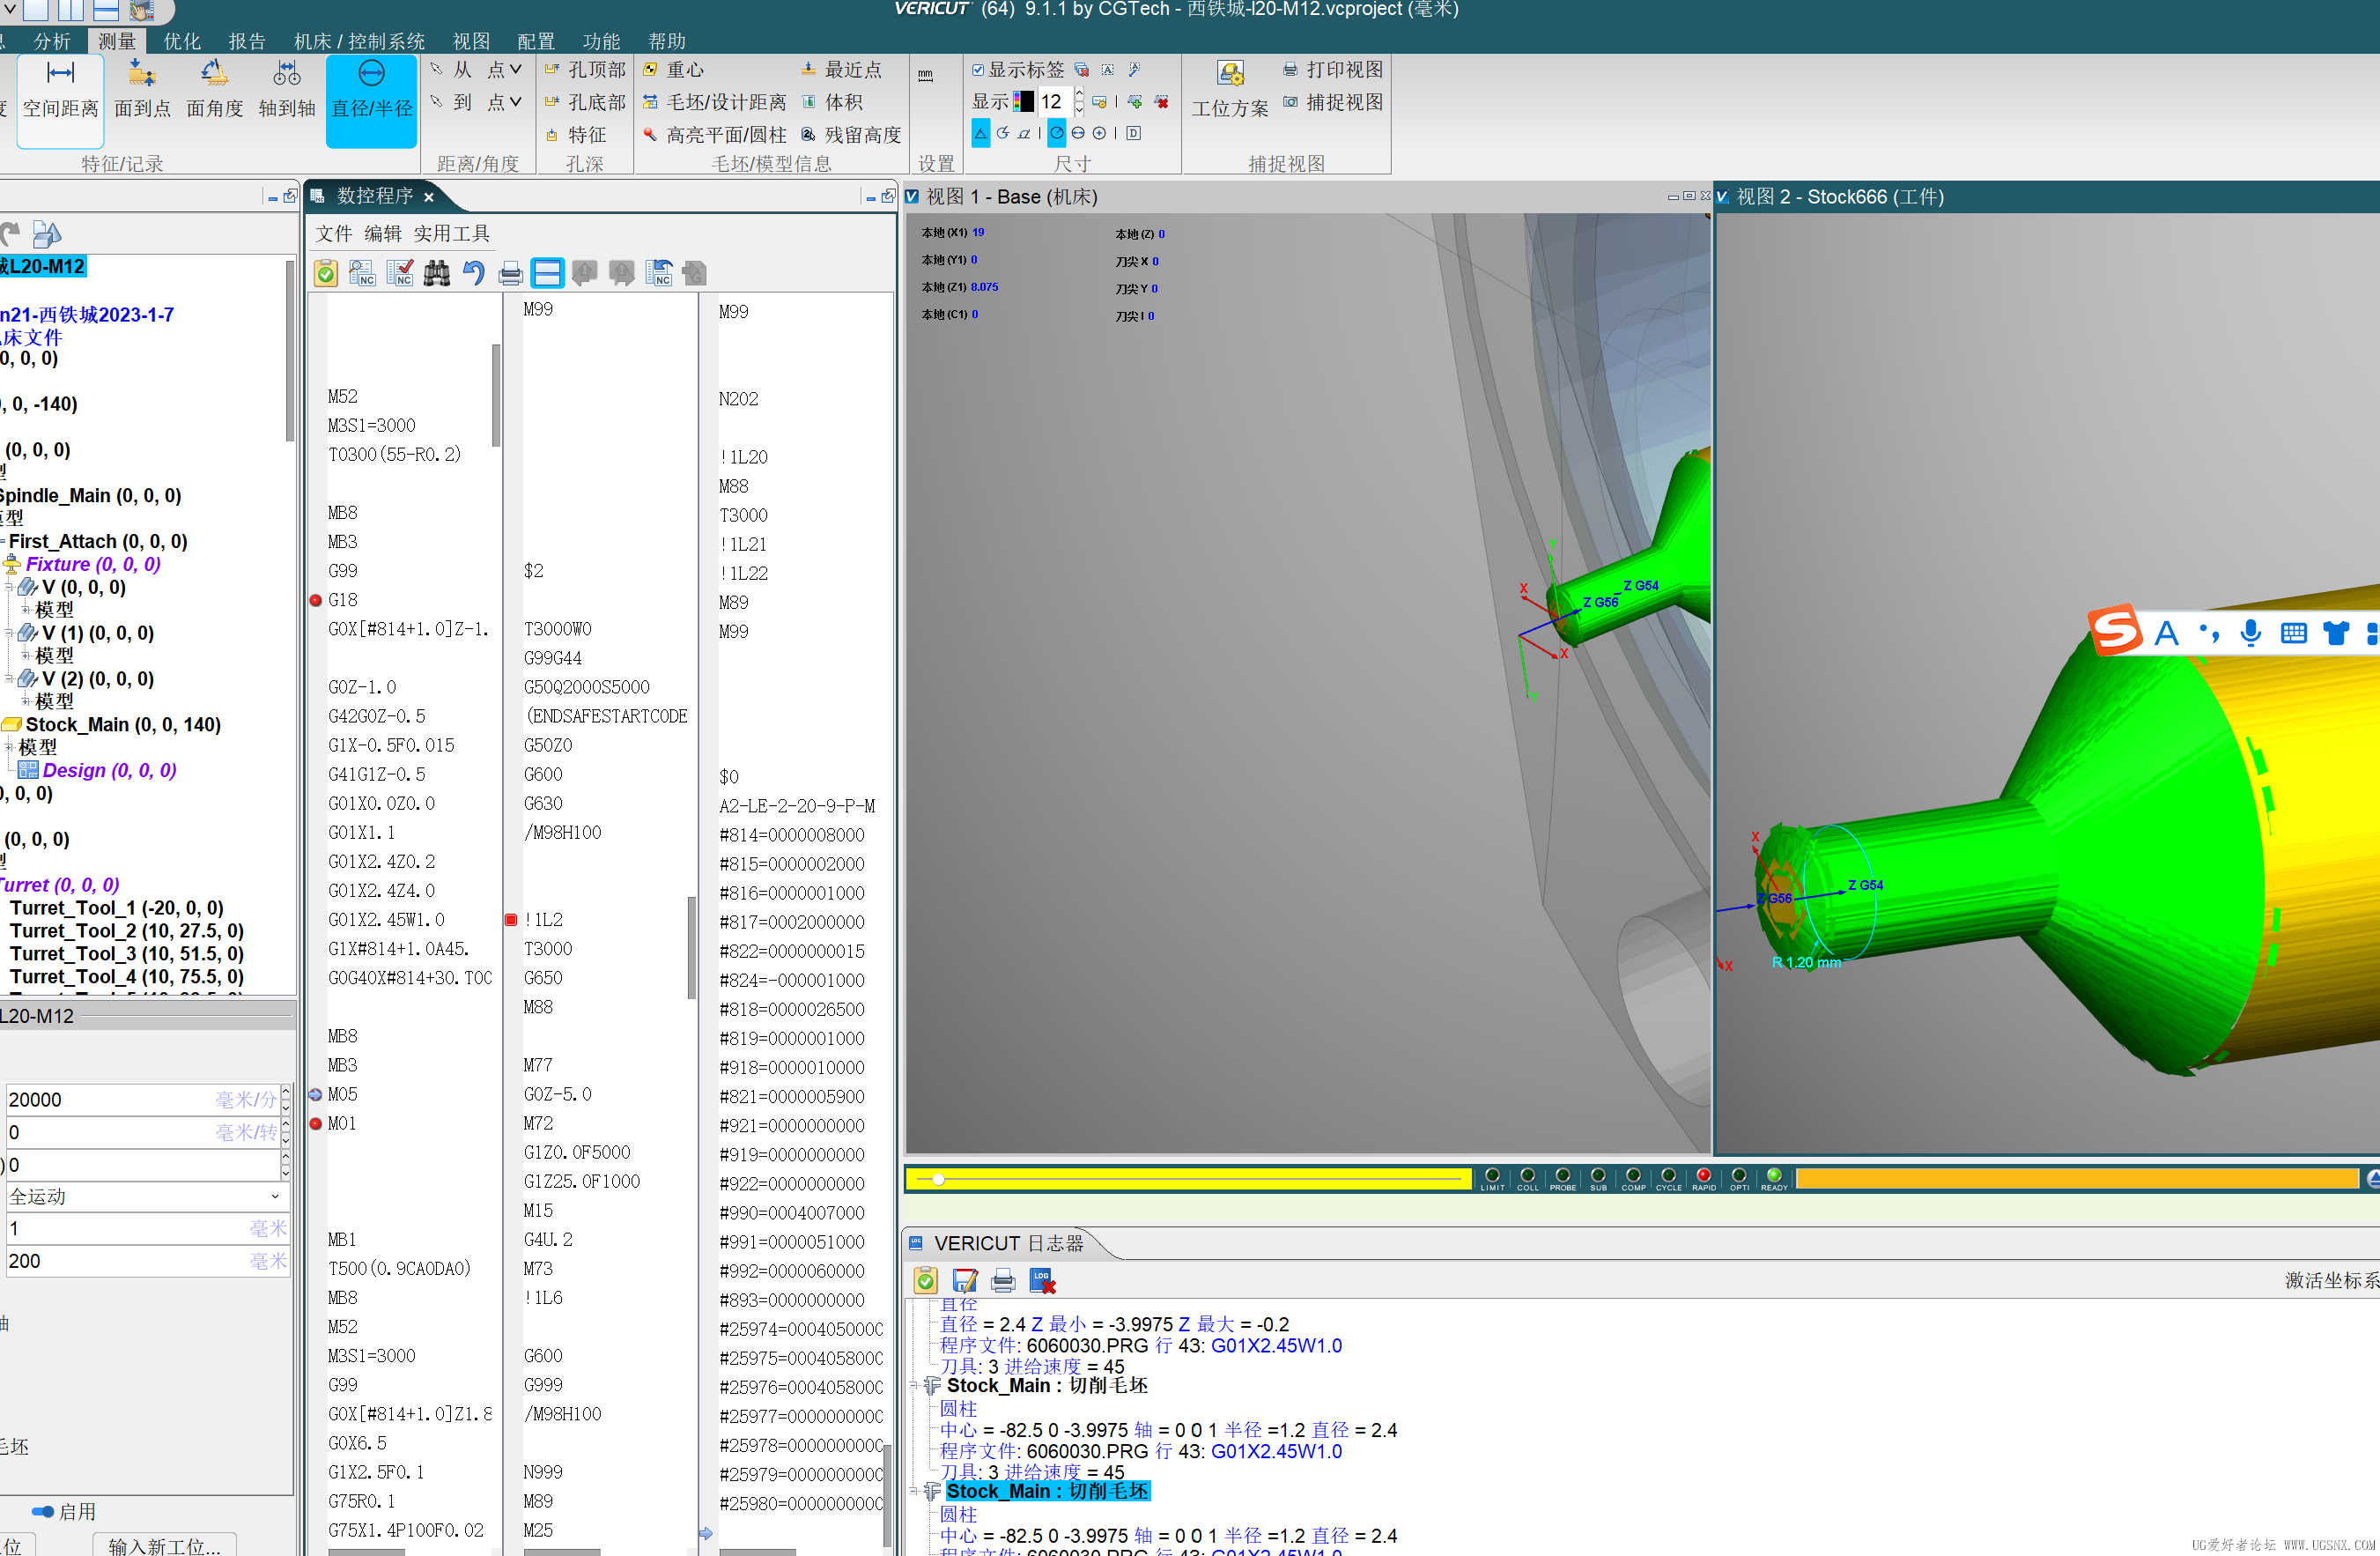Click delete all dimension labels icon
Image resolution: width=2380 pixels, height=1556 pixels.
tap(1081, 70)
